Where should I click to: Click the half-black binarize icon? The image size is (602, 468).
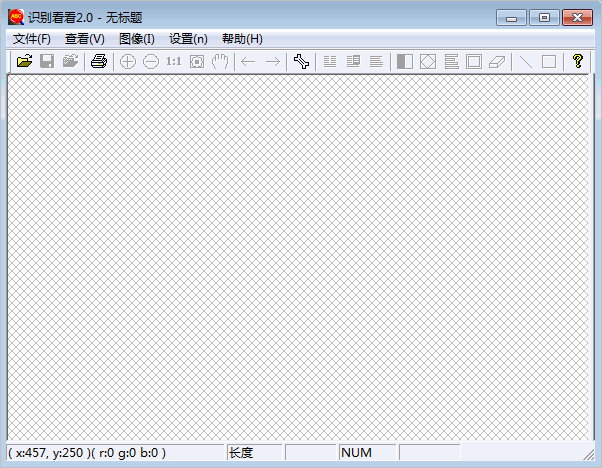click(405, 61)
